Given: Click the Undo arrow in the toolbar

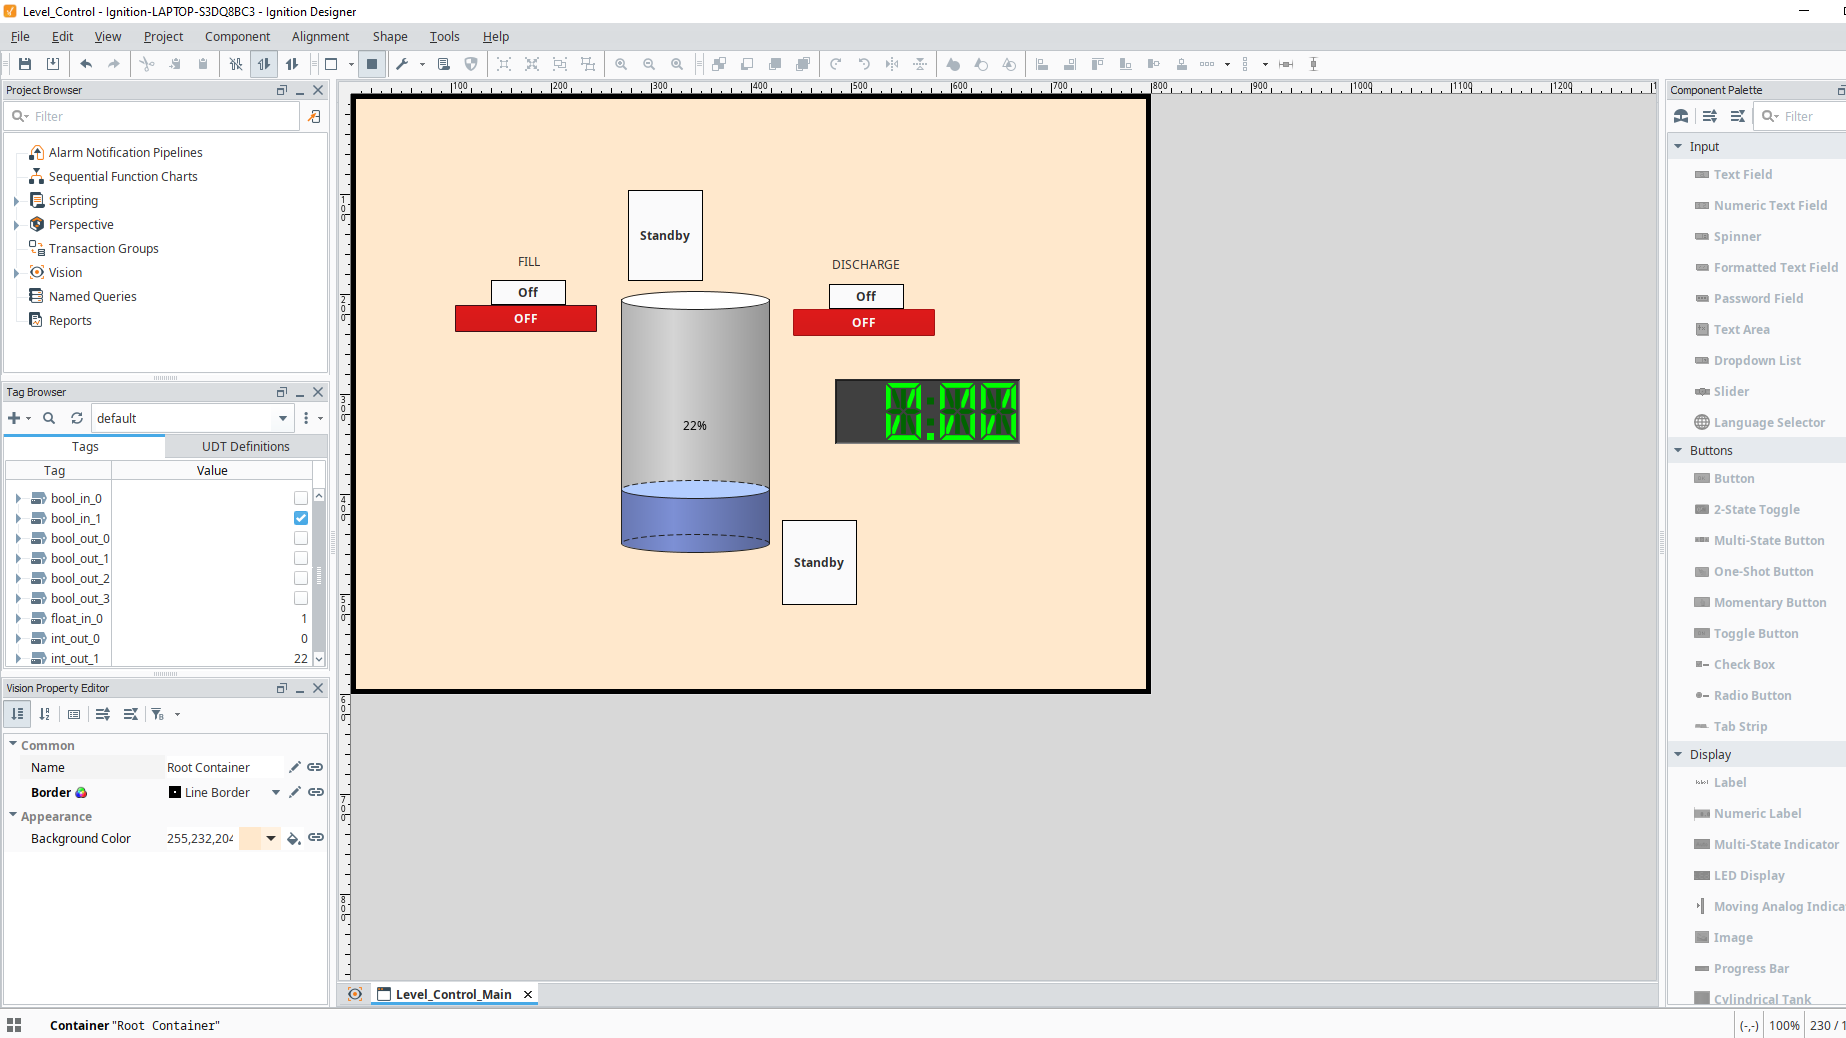Looking at the screenshot, I should pyautogui.click(x=86, y=64).
